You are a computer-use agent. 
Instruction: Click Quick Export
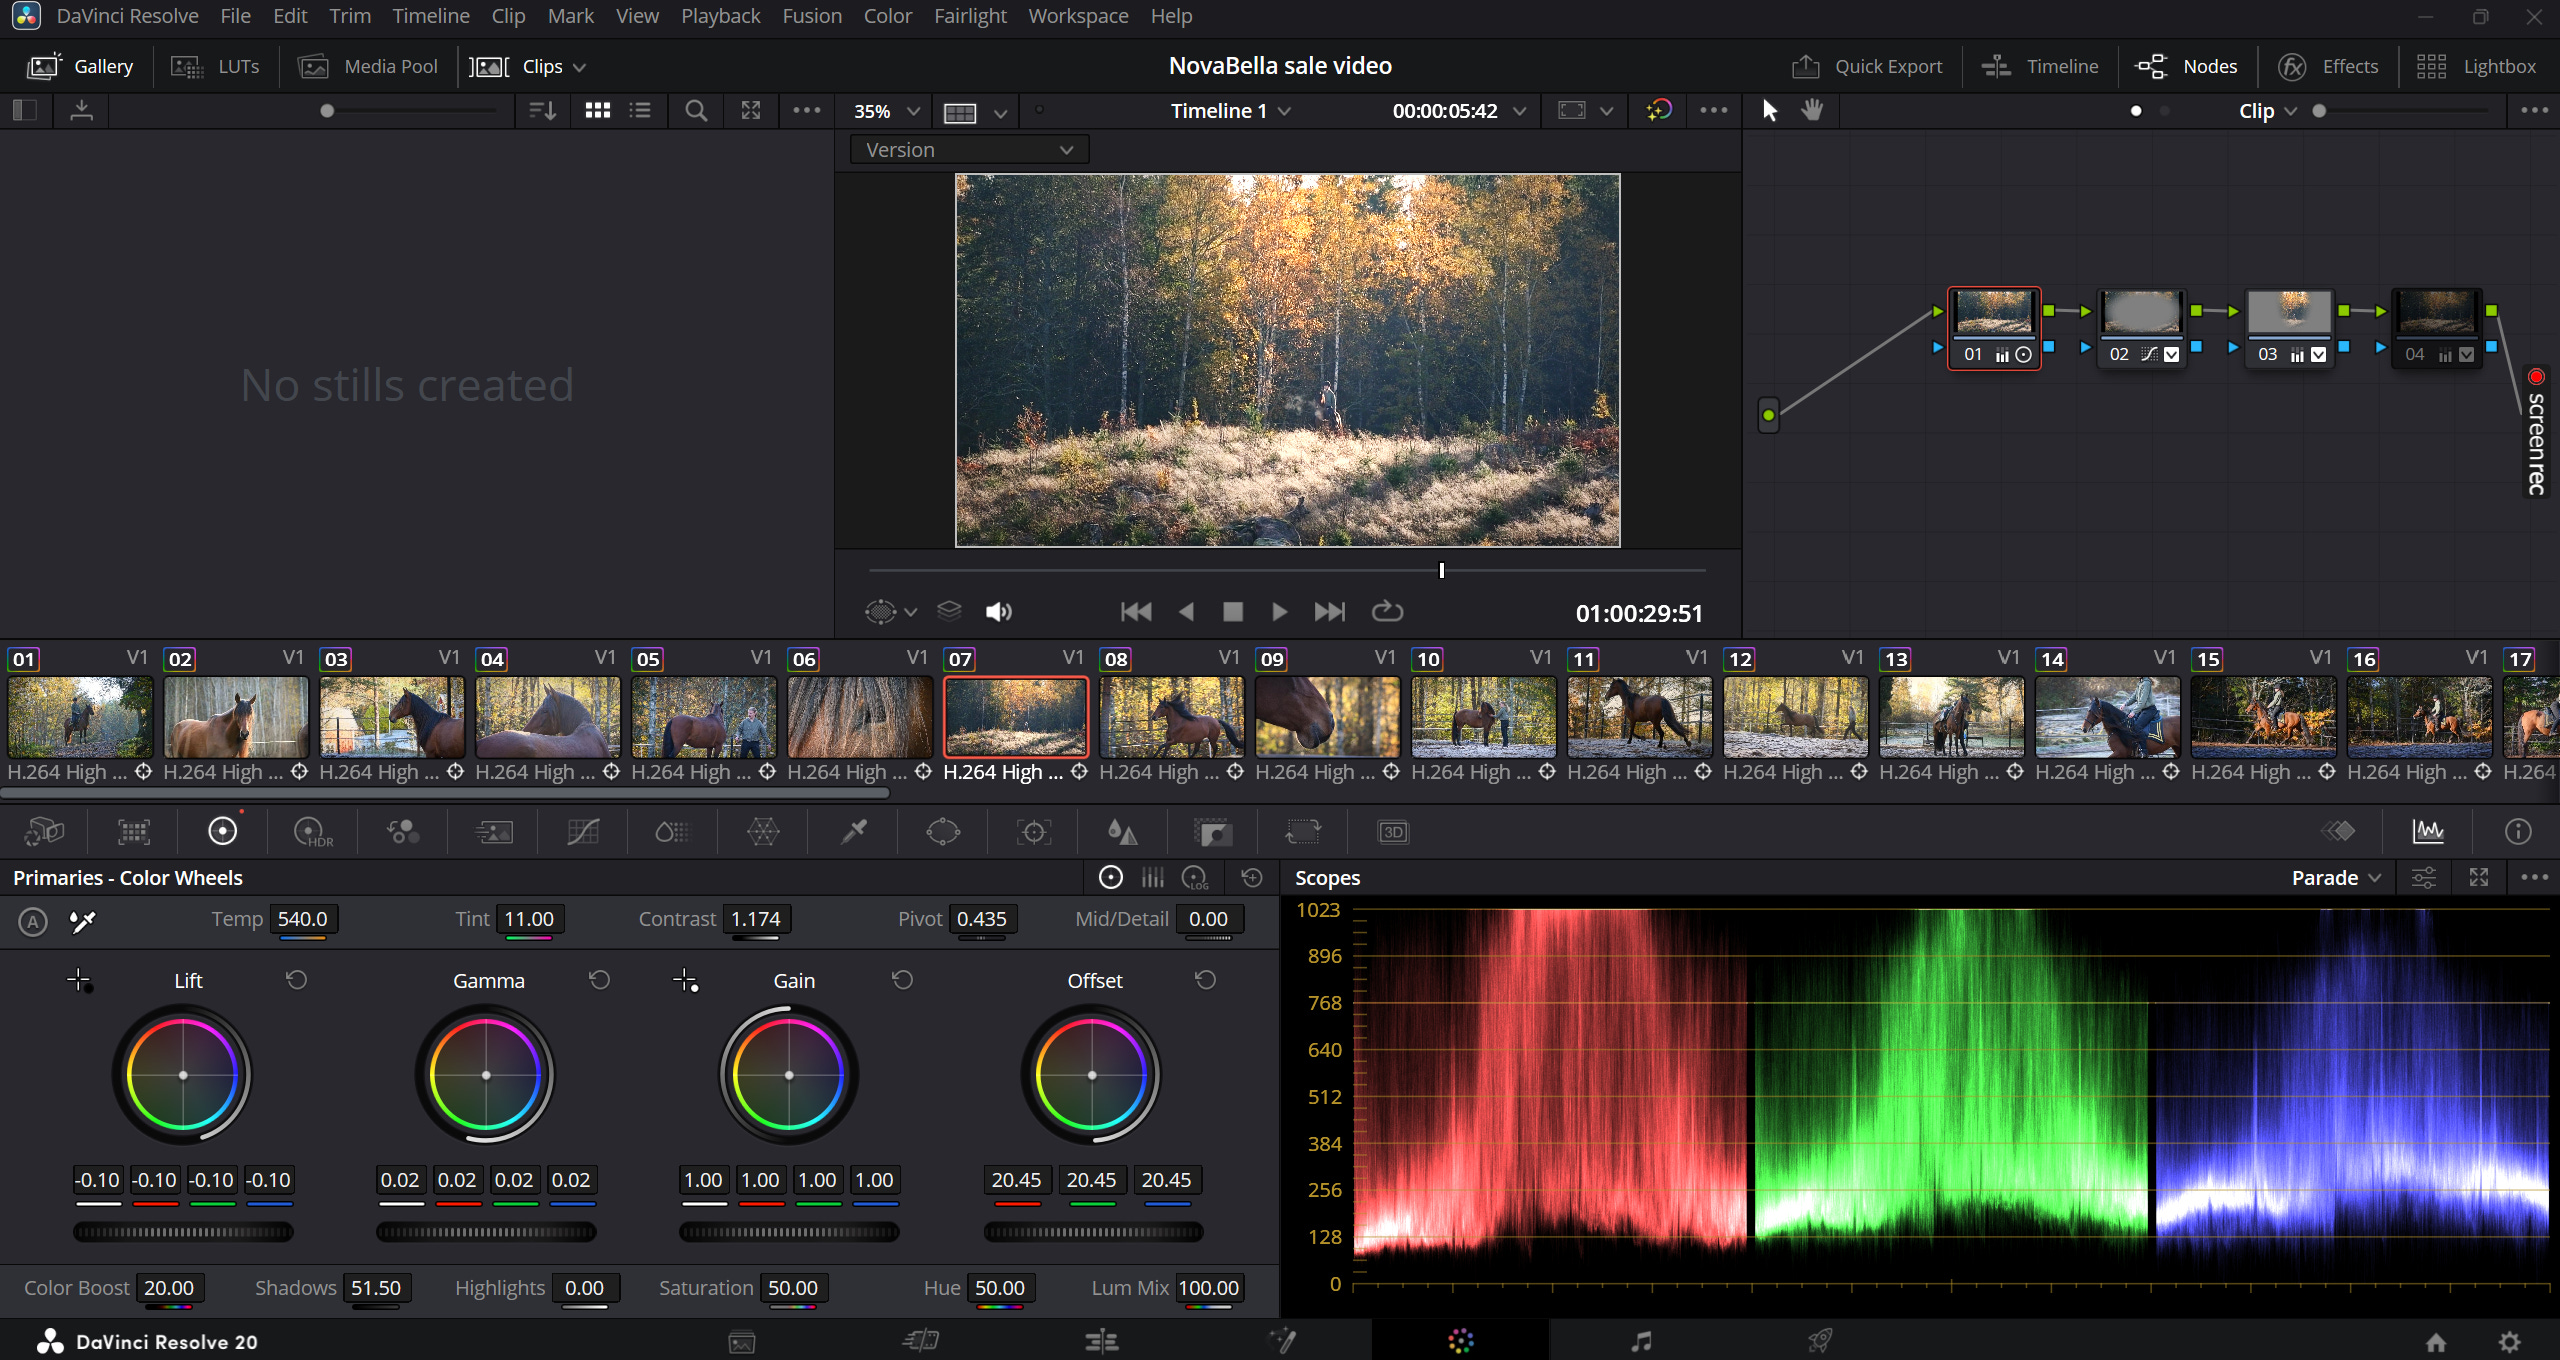pos(1866,67)
